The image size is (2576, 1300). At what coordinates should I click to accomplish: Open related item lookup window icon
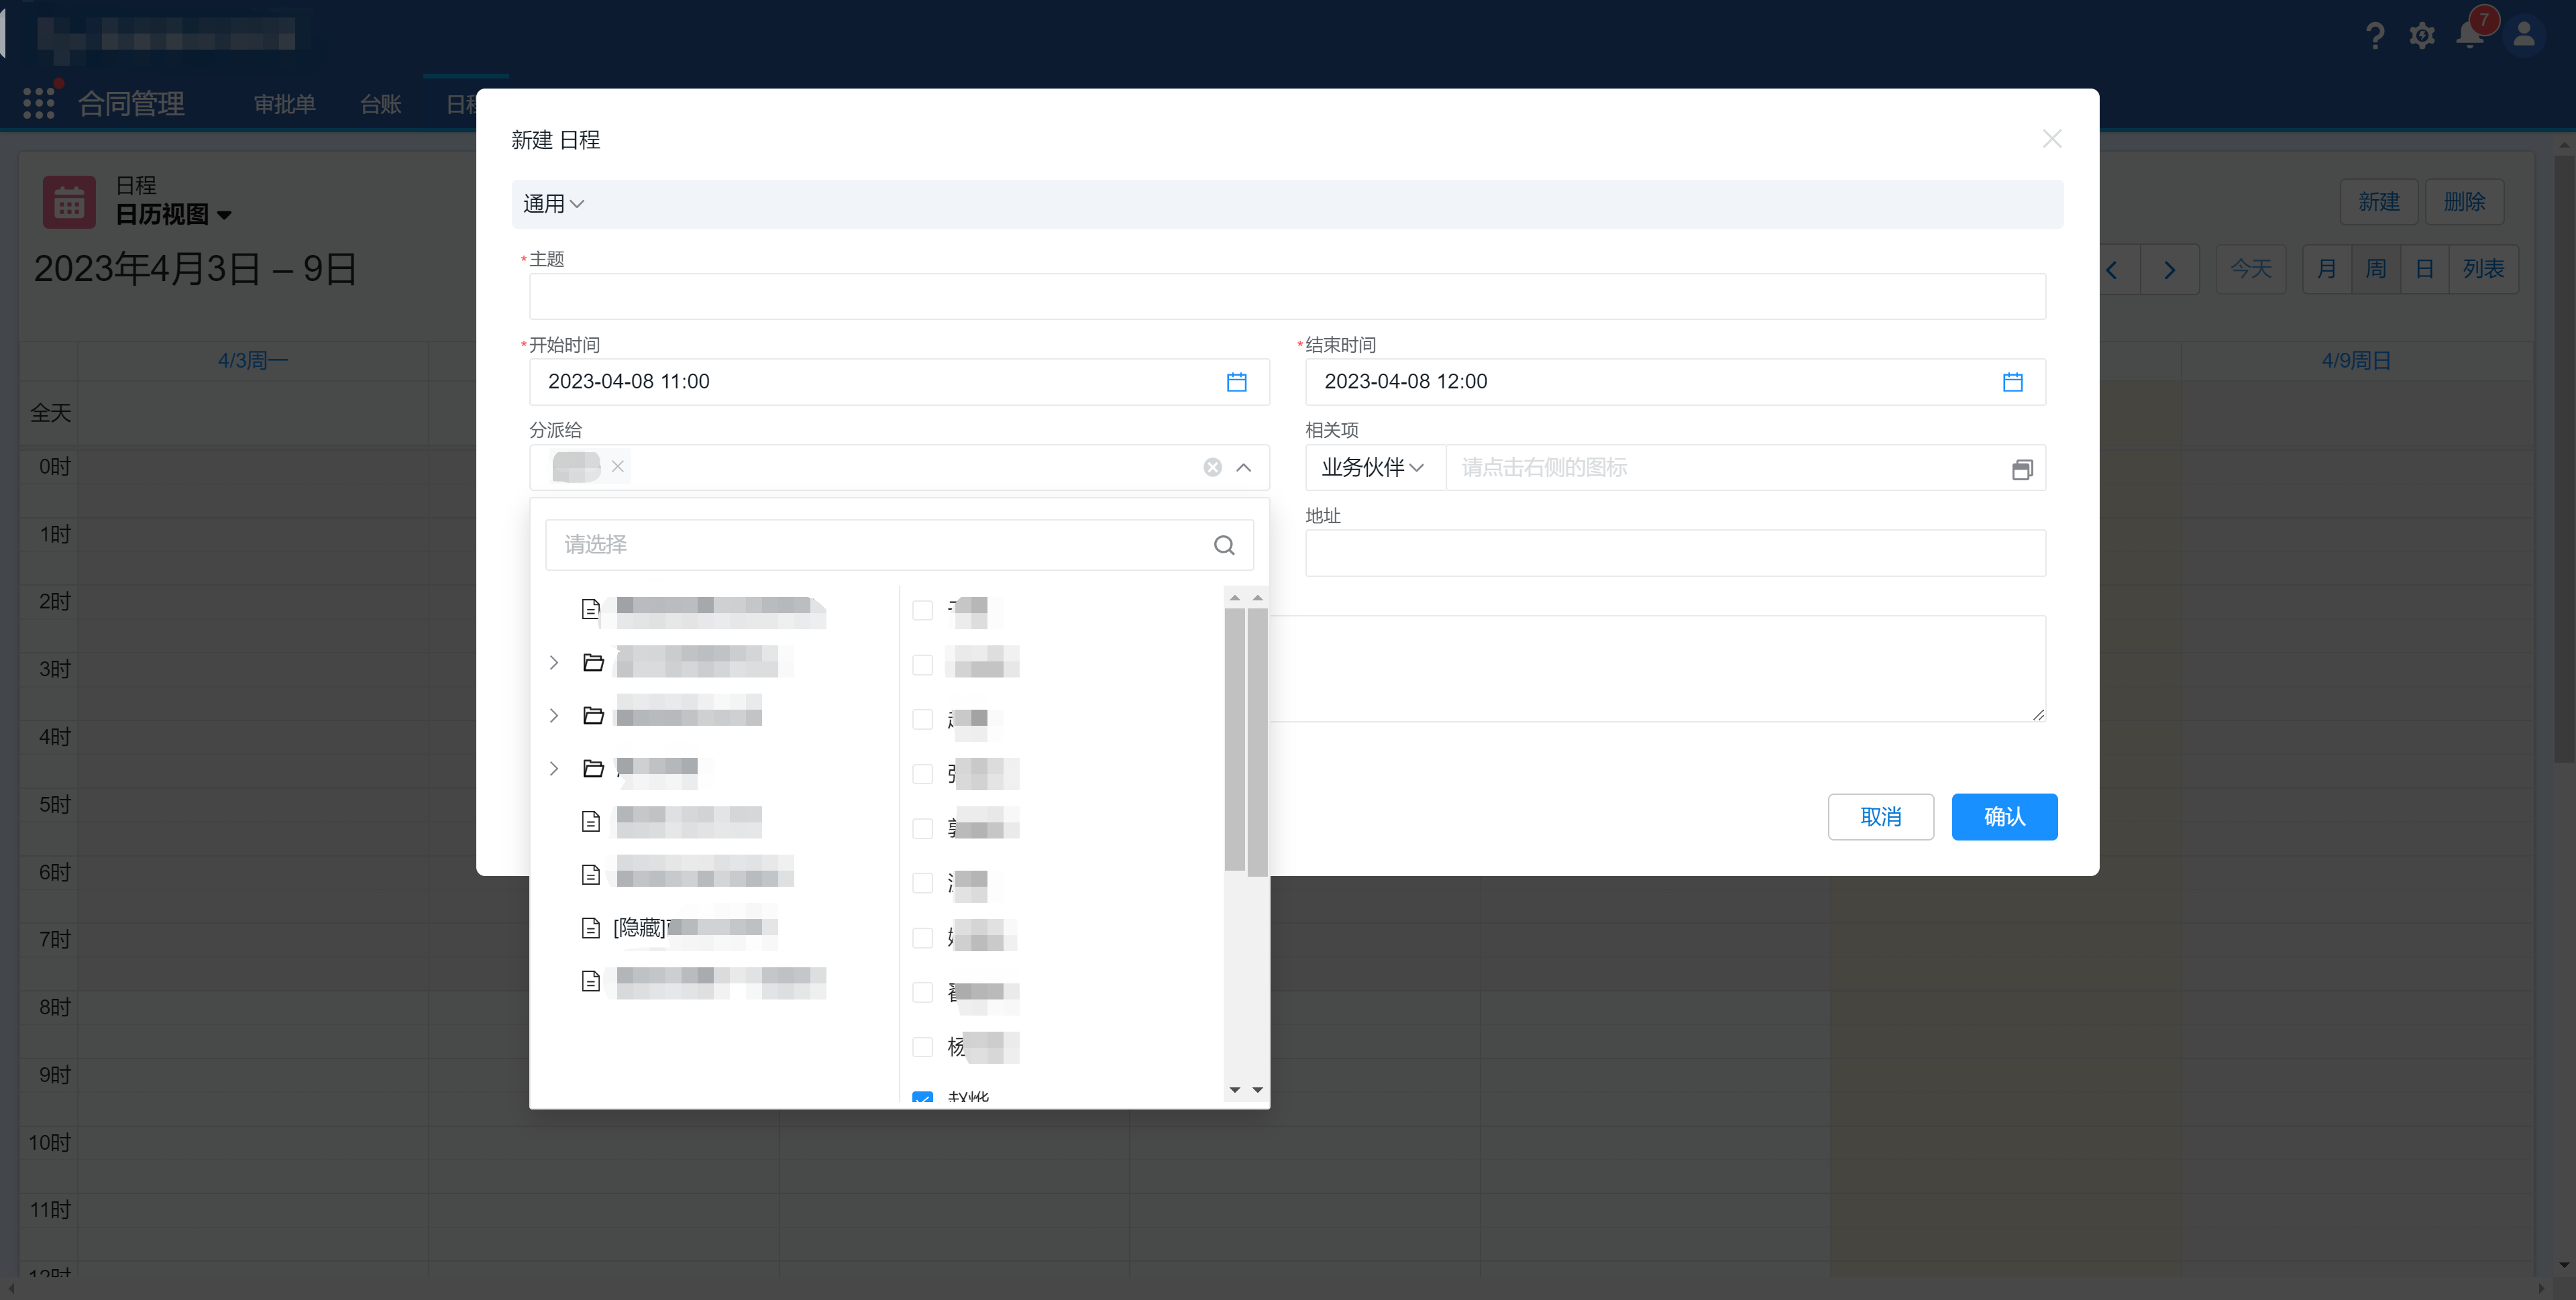[x=2021, y=469]
